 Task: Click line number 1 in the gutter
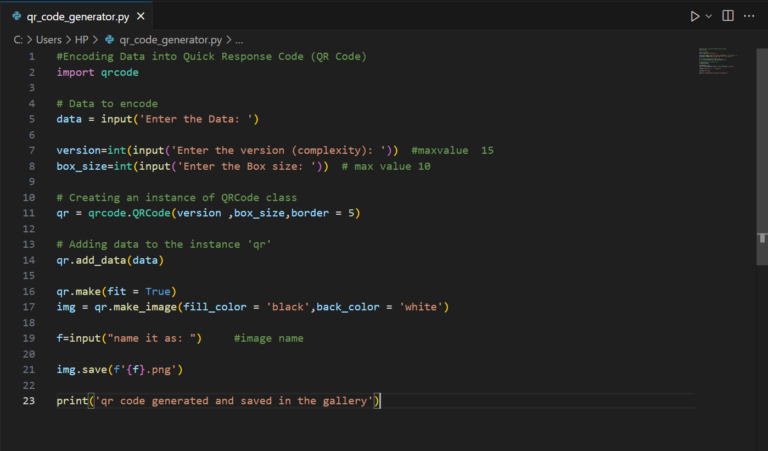(32, 56)
